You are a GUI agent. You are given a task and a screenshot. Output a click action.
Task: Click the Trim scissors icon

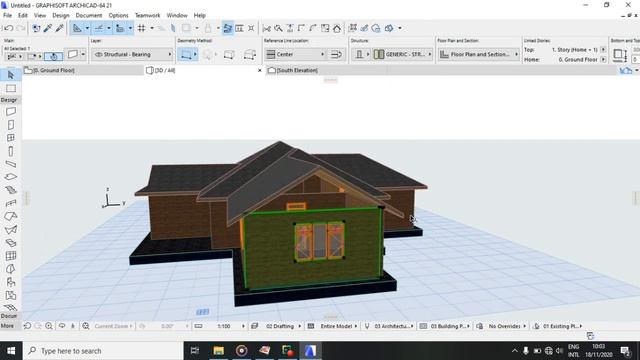pyautogui.click(x=267, y=28)
